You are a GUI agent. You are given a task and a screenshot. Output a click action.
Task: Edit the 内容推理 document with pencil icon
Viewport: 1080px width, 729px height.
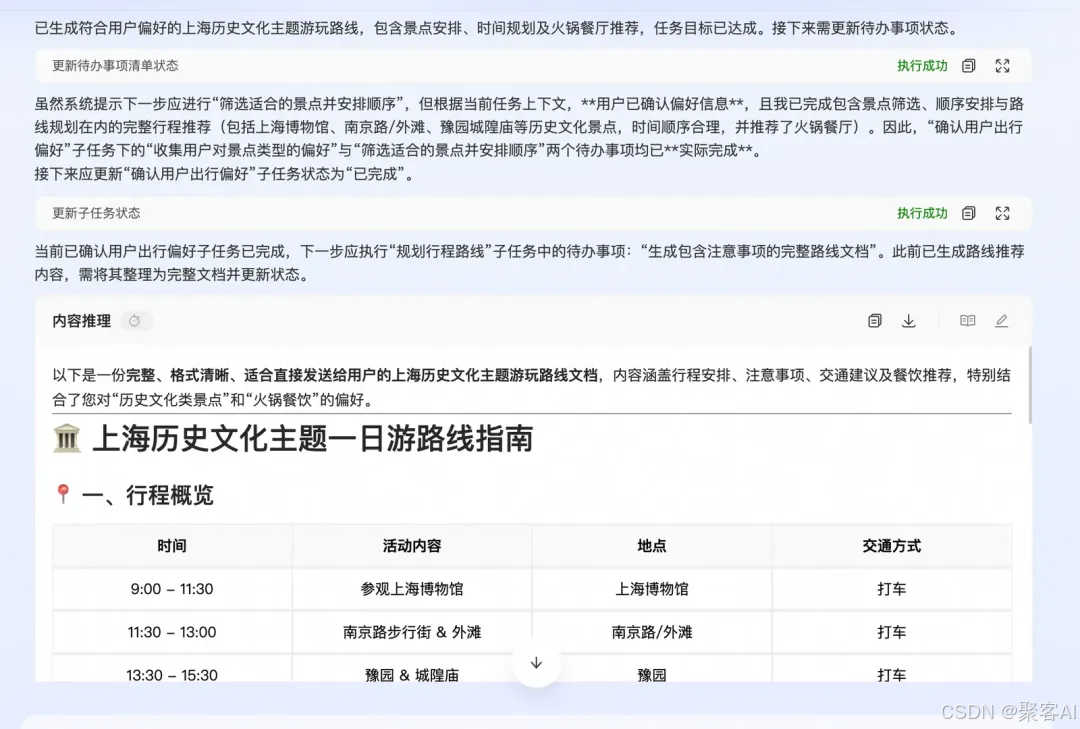[x=1001, y=320]
